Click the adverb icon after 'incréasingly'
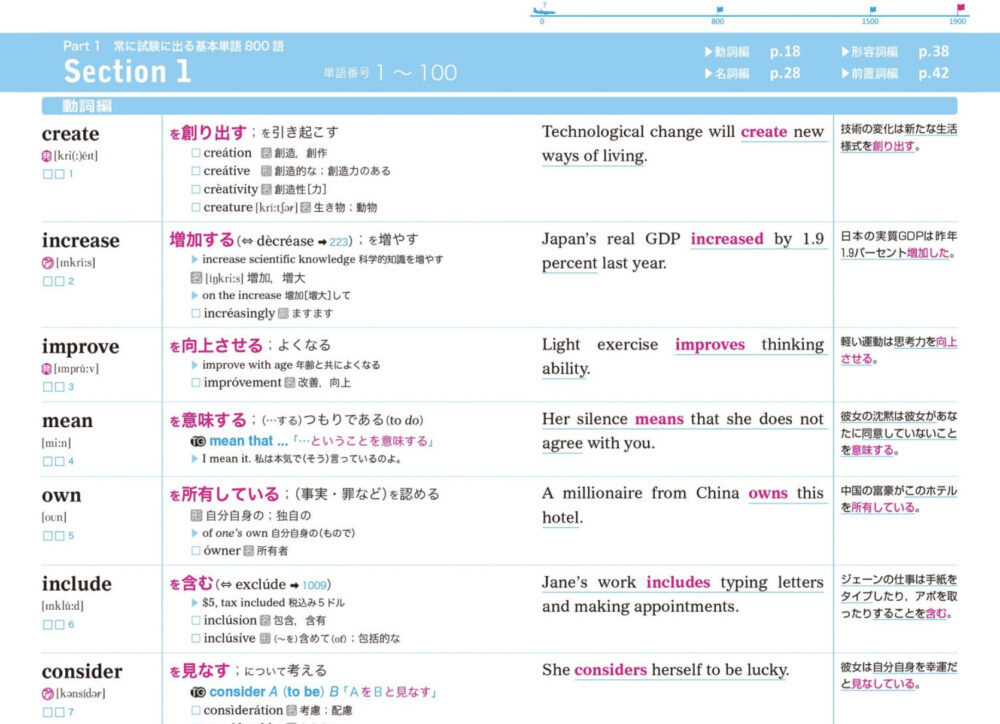The image size is (1000, 724). 283,313
